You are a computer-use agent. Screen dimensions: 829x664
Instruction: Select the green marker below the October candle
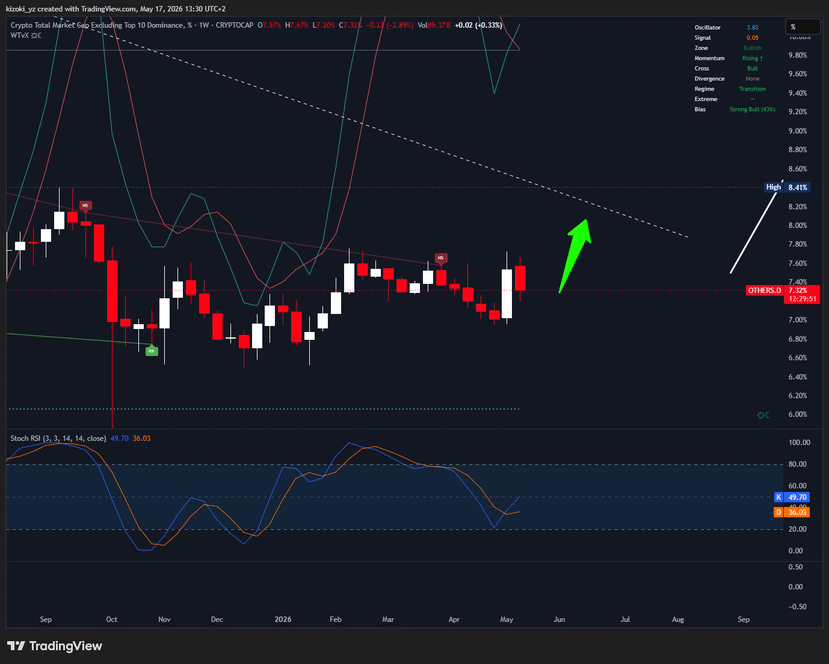pyautogui.click(x=152, y=350)
